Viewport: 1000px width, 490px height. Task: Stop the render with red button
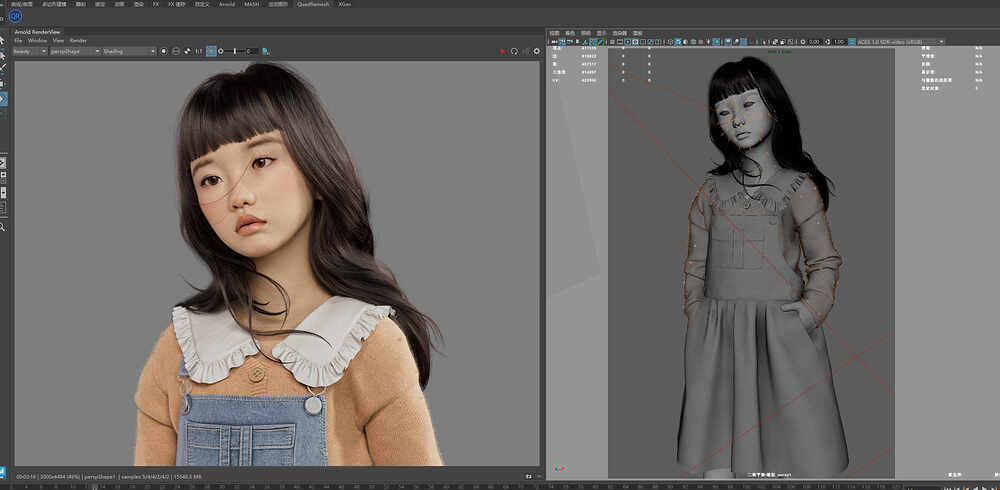[503, 51]
